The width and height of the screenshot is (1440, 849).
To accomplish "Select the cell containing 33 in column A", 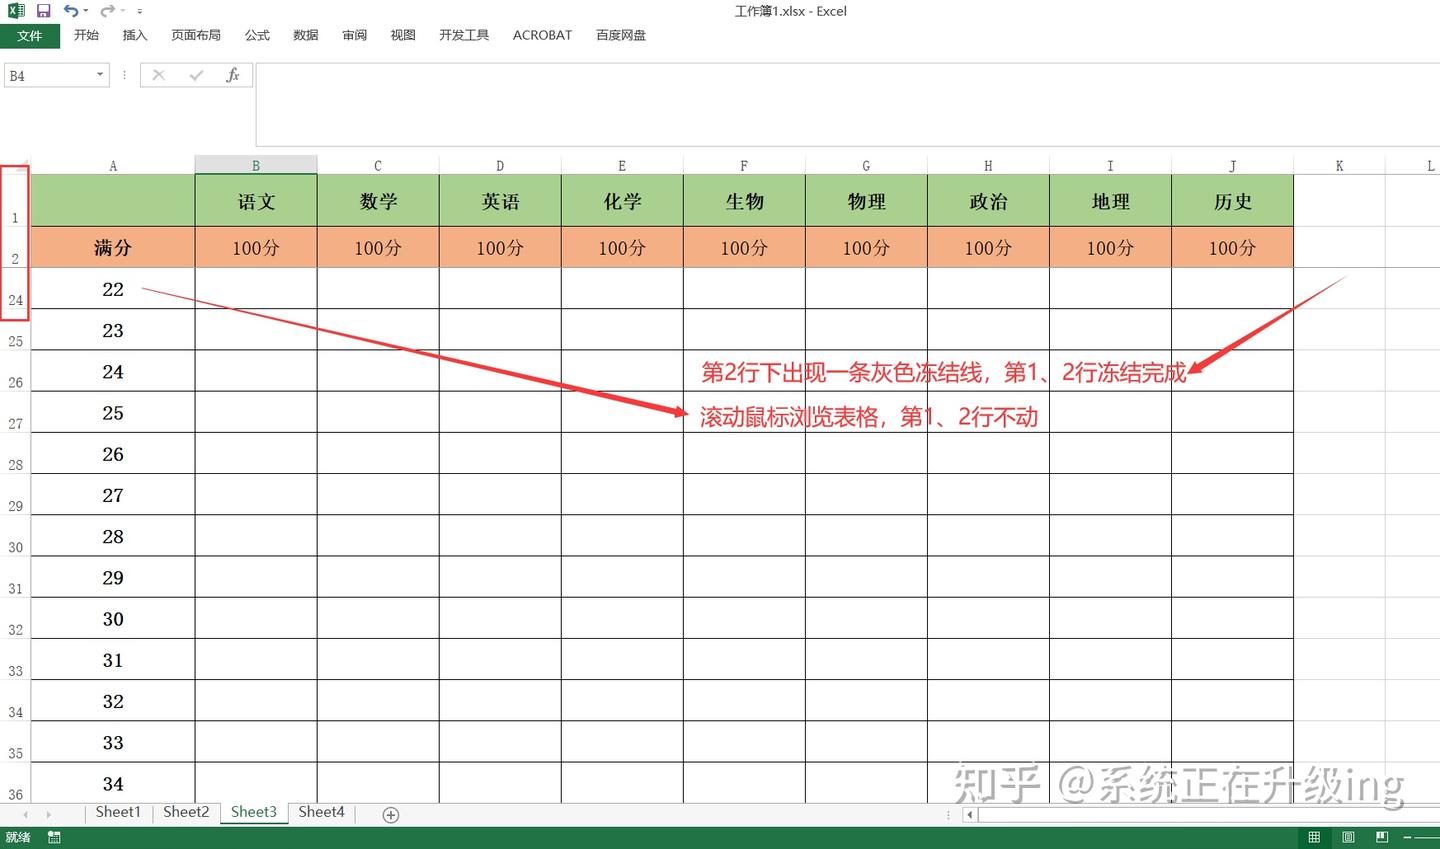I will [113, 742].
